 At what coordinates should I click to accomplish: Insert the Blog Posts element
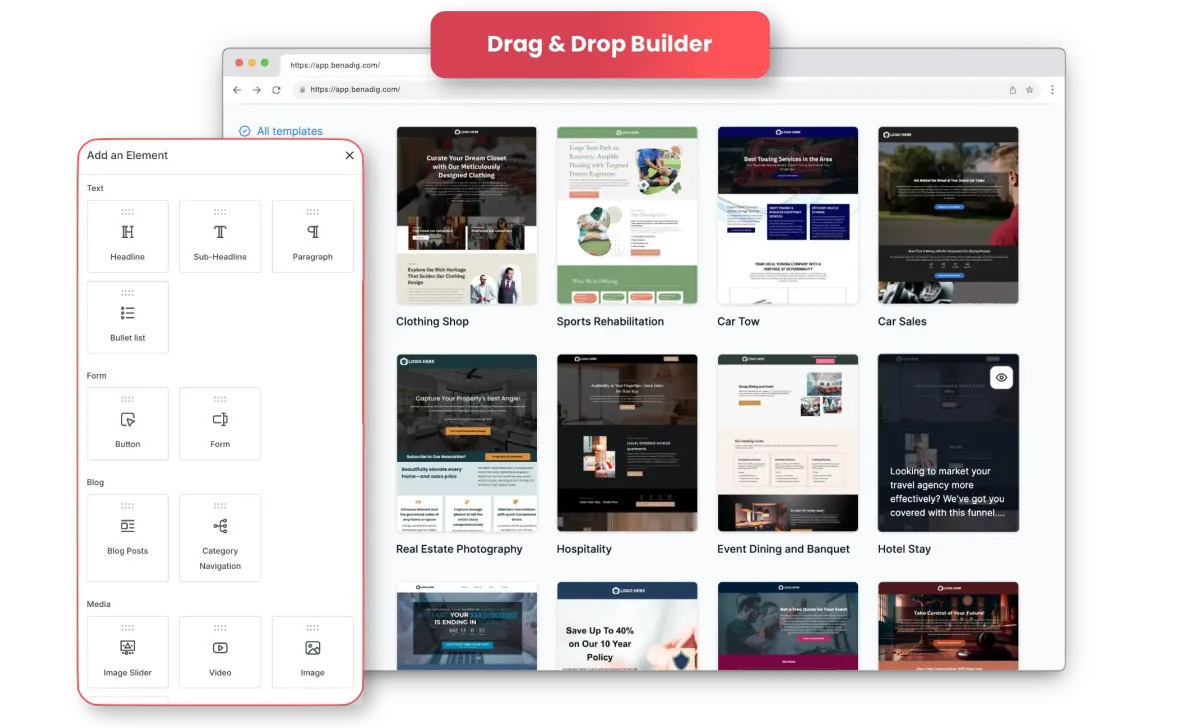pyautogui.click(x=128, y=538)
